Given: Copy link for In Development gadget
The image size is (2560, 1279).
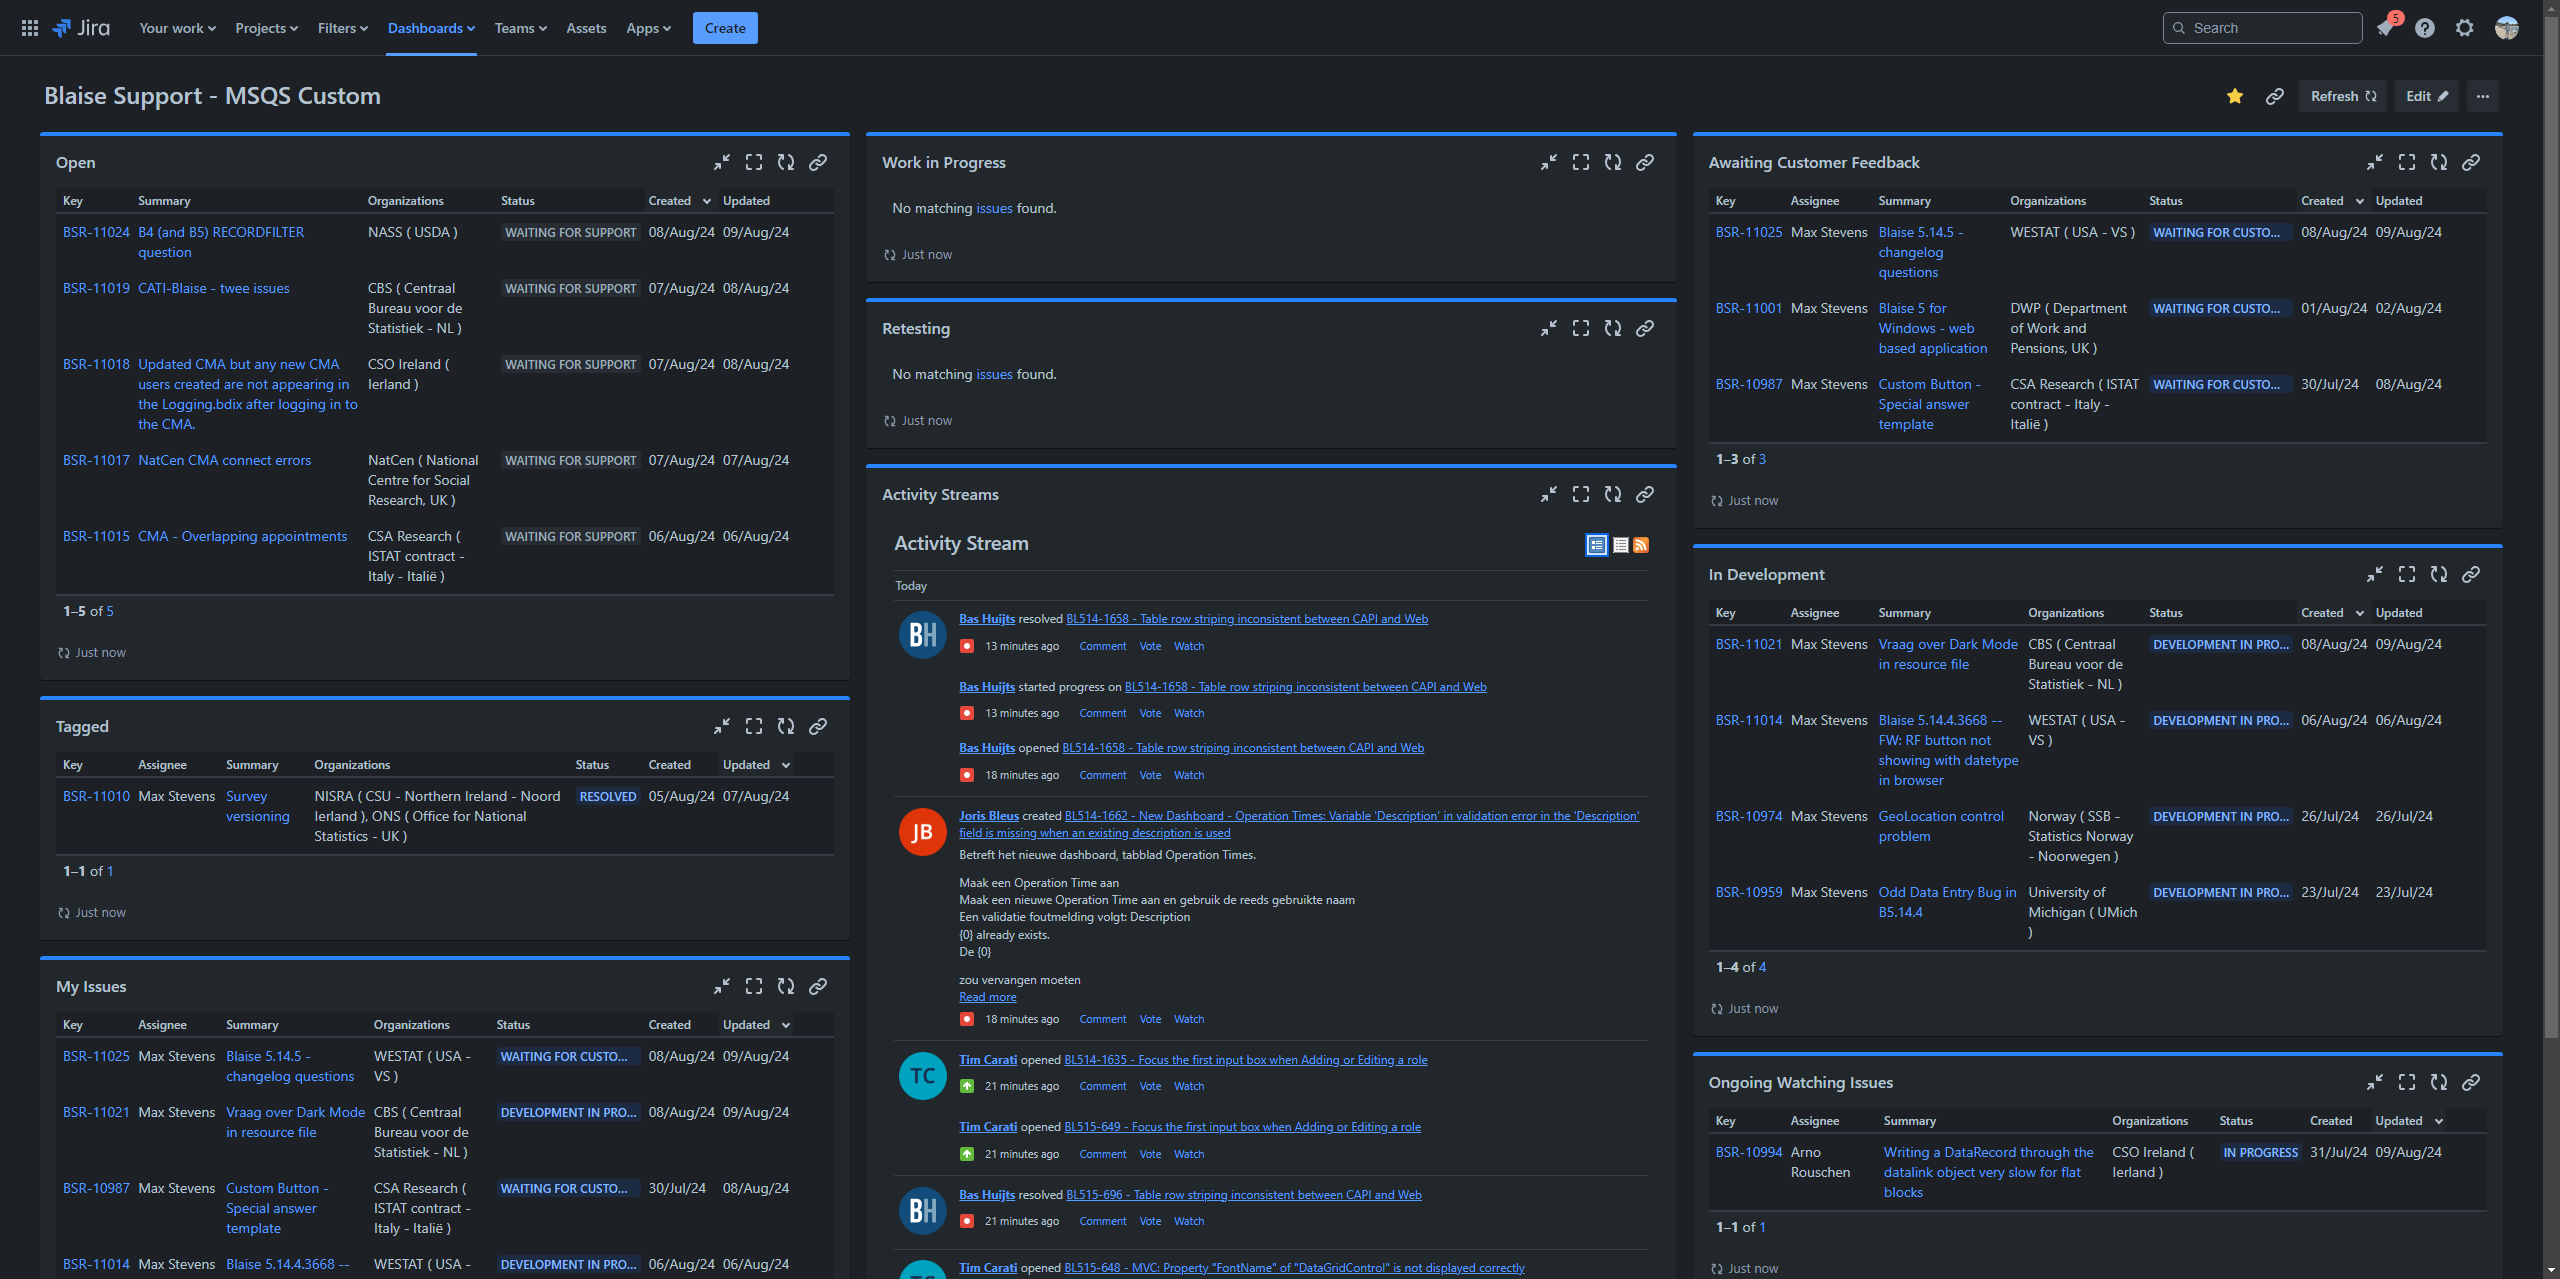Looking at the screenshot, I should click(x=2471, y=574).
